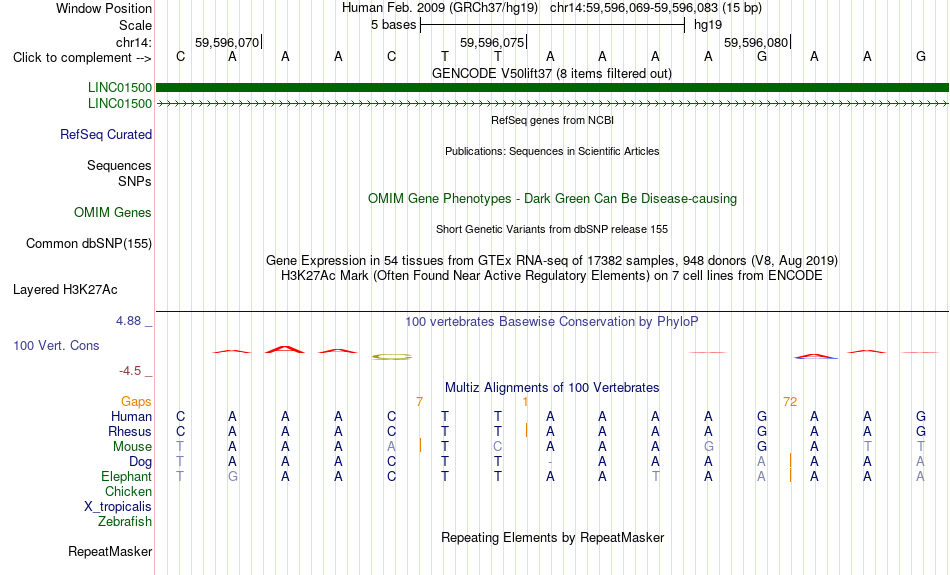Open the 100 Vert. Cons track label
This screenshot has width=950, height=575.
[x=56, y=345]
